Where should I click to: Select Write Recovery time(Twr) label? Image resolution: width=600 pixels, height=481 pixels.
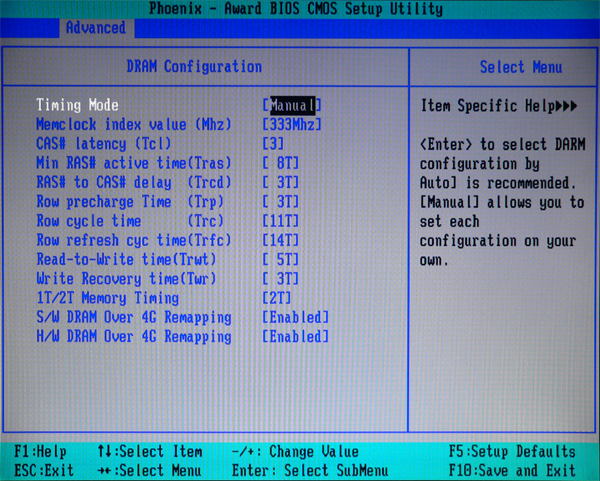coord(126,279)
